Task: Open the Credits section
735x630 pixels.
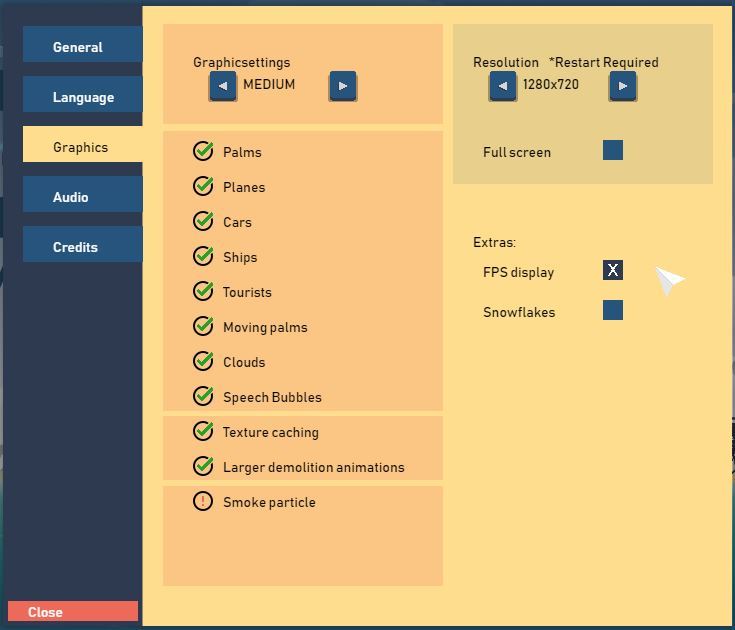Action: point(82,247)
